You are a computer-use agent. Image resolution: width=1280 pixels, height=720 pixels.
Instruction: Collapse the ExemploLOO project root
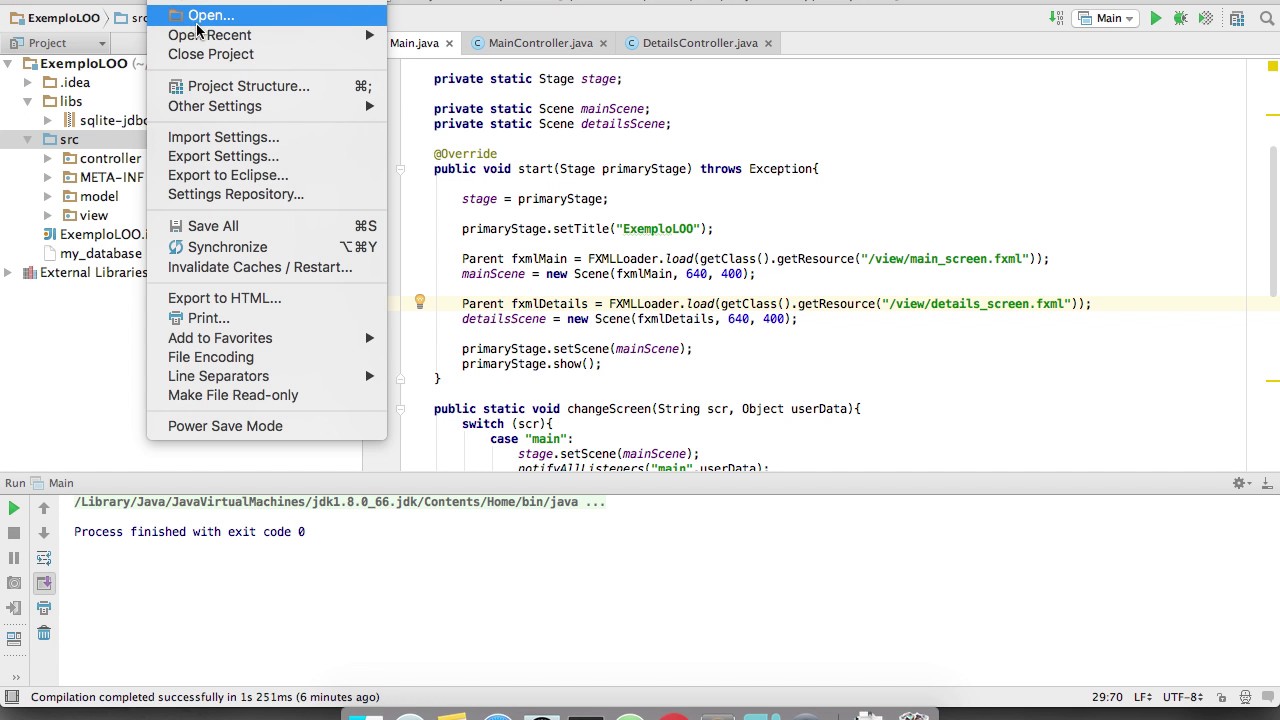tap(9, 63)
